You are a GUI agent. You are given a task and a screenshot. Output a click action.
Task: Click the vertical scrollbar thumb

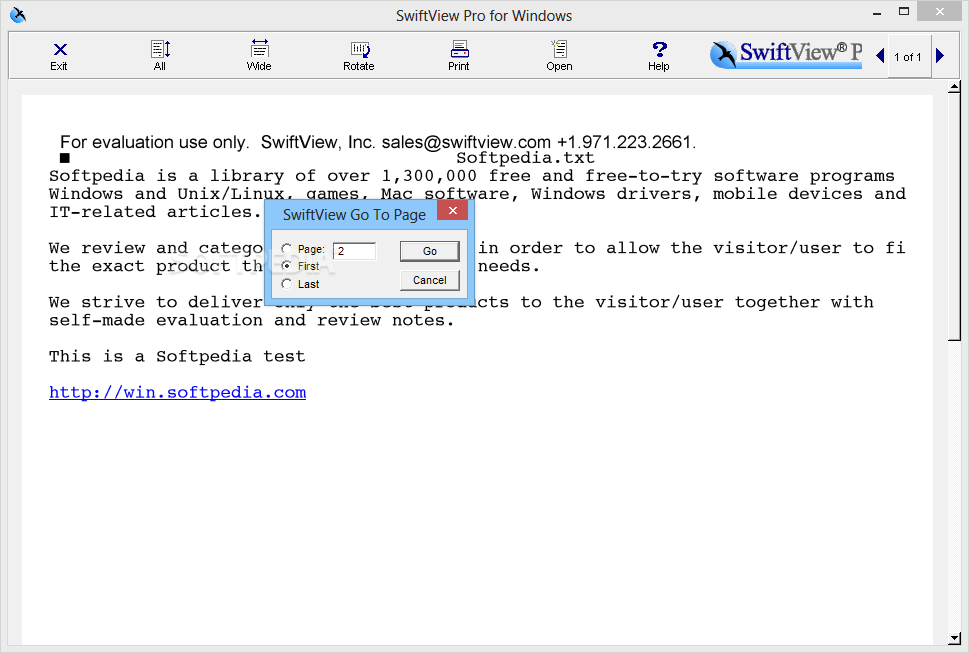[955, 217]
